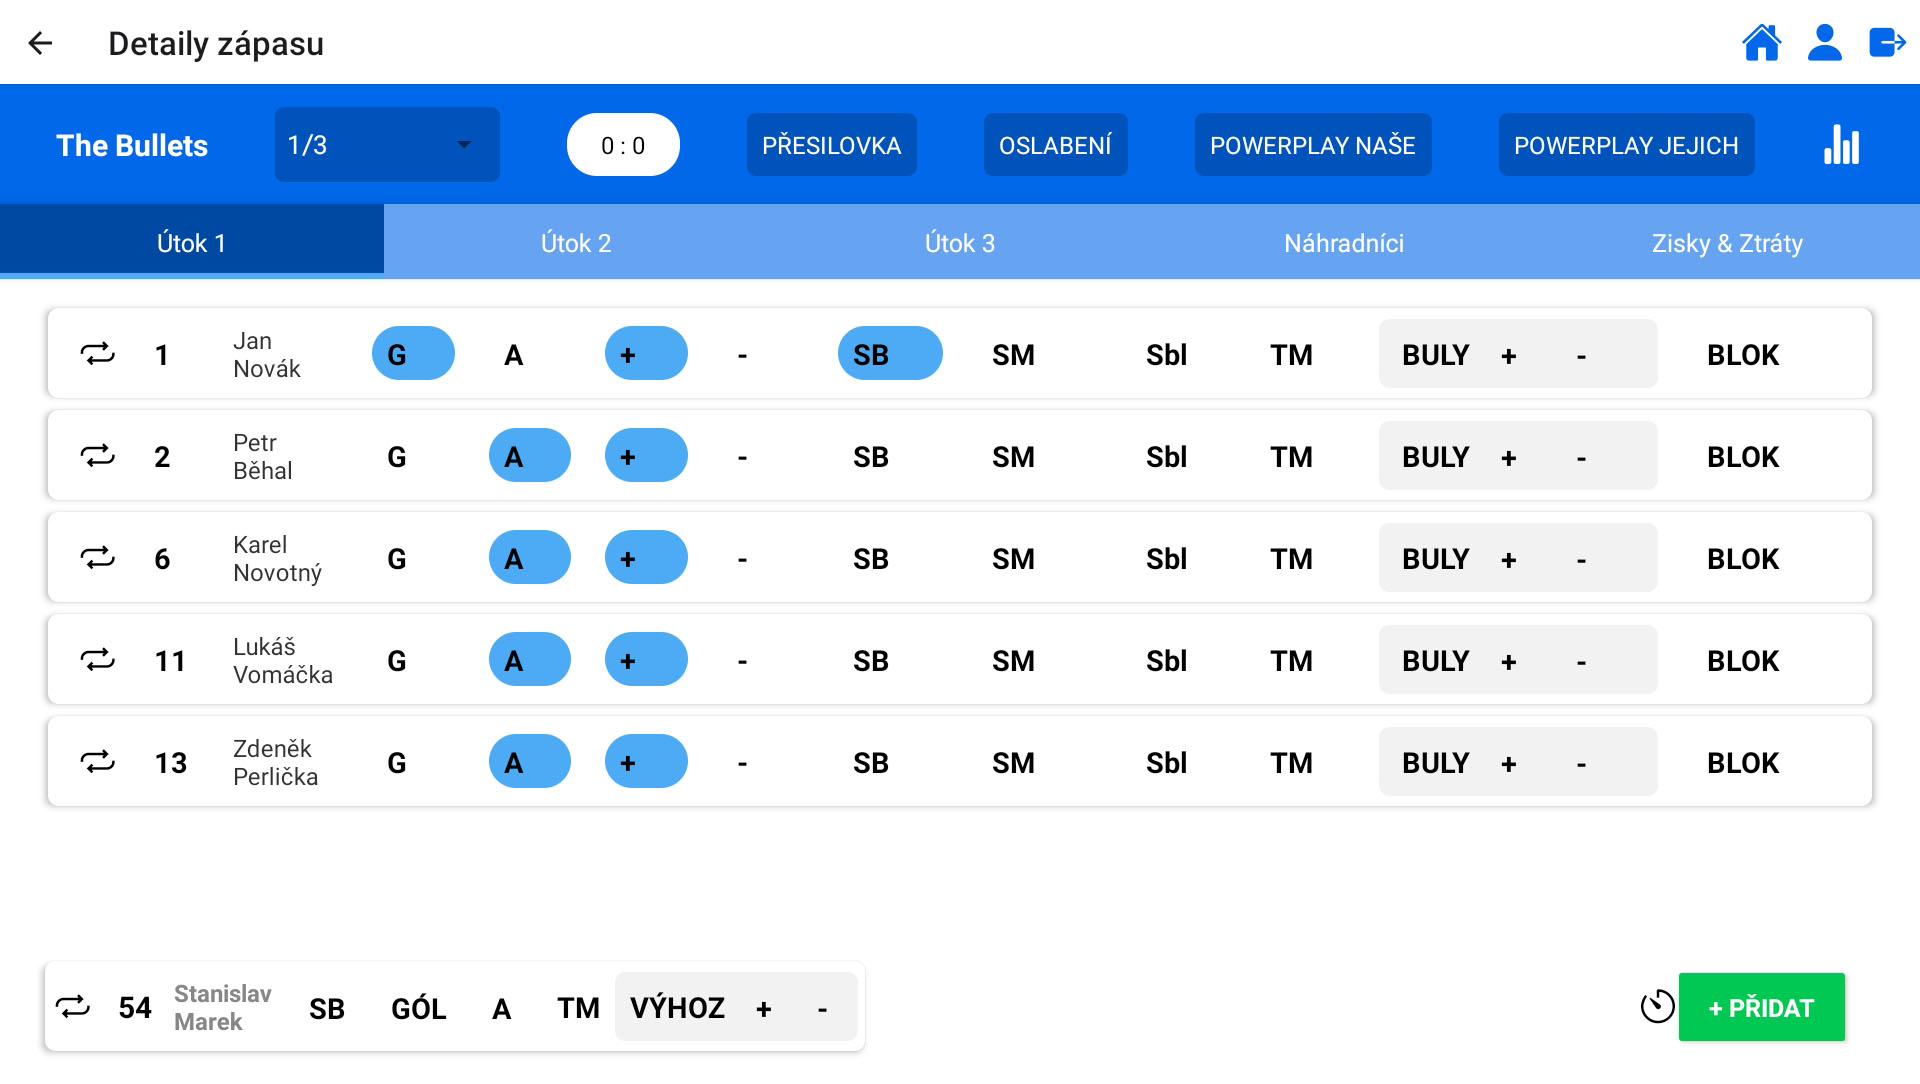Click the green + PŘIDAT button
The height and width of the screenshot is (1084, 1920).
point(1761,1007)
